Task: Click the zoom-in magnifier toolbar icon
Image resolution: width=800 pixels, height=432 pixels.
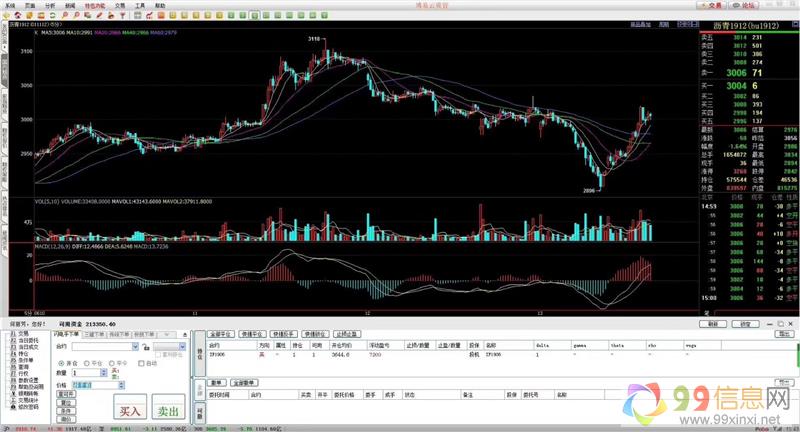Action: (65, 17)
